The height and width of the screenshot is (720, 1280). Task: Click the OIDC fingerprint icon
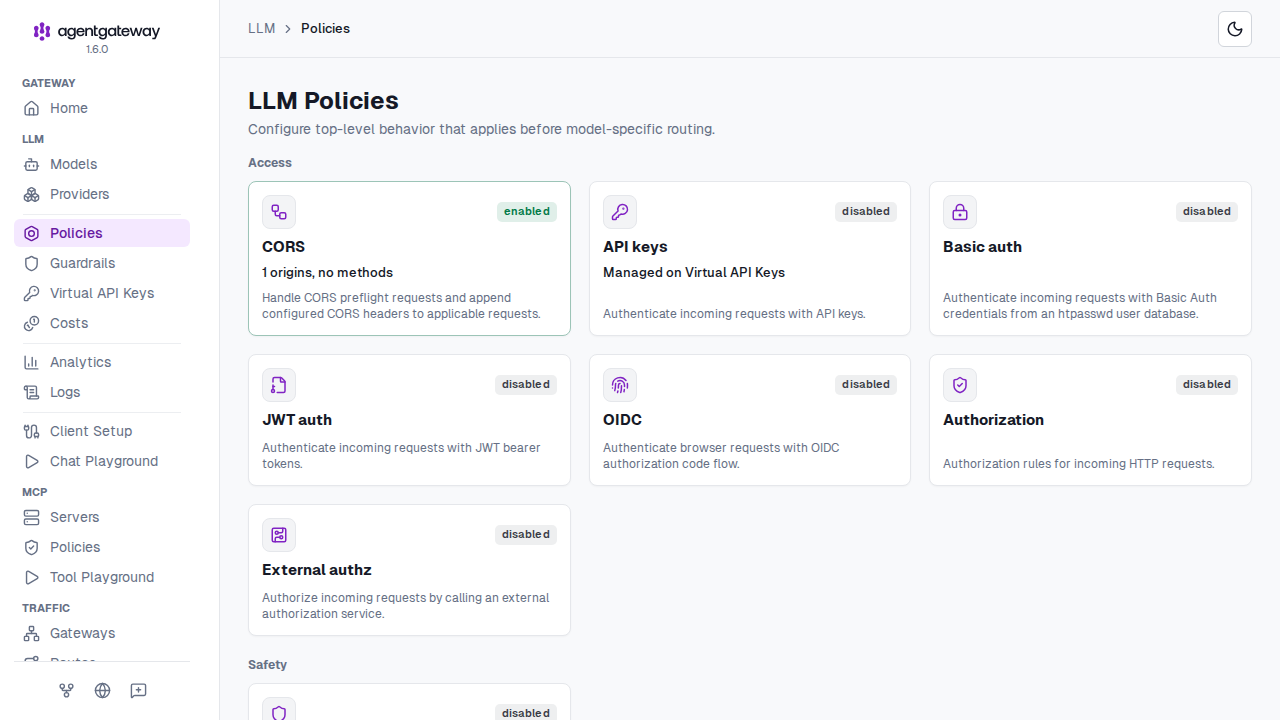tap(620, 385)
